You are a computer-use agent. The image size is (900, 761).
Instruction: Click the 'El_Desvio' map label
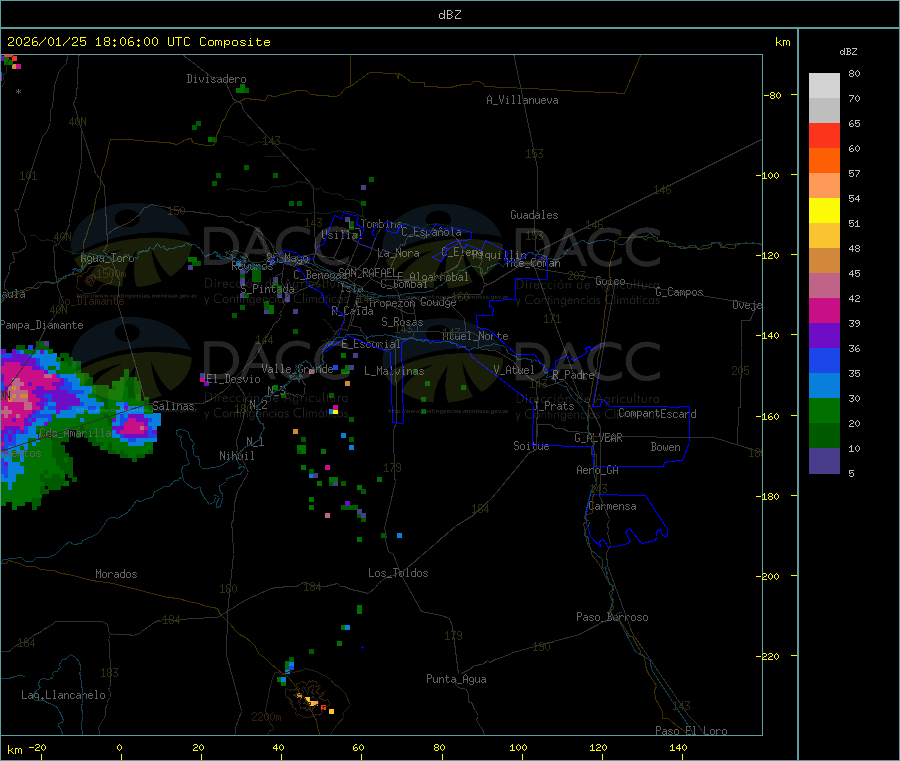234,379
